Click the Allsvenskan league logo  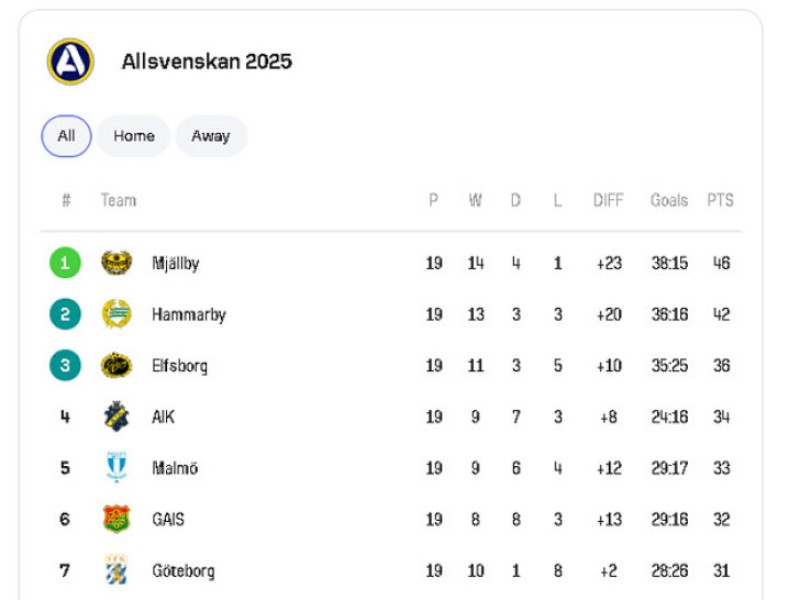tap(70, 62)
